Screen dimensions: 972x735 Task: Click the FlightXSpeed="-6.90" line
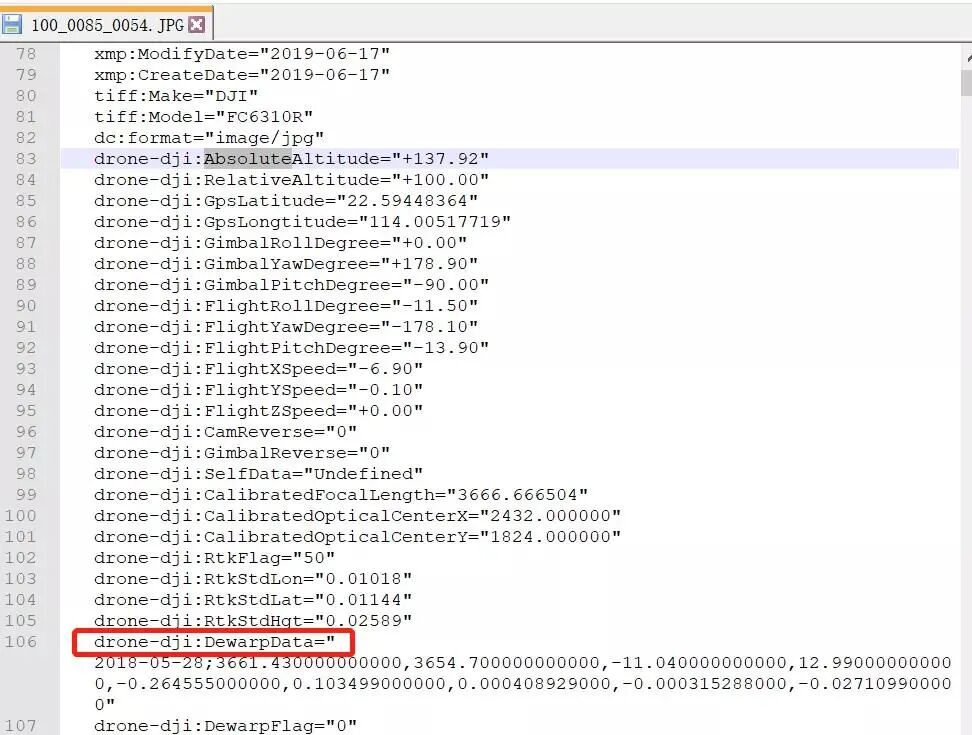pyautogui.click(x=258, y=369)
